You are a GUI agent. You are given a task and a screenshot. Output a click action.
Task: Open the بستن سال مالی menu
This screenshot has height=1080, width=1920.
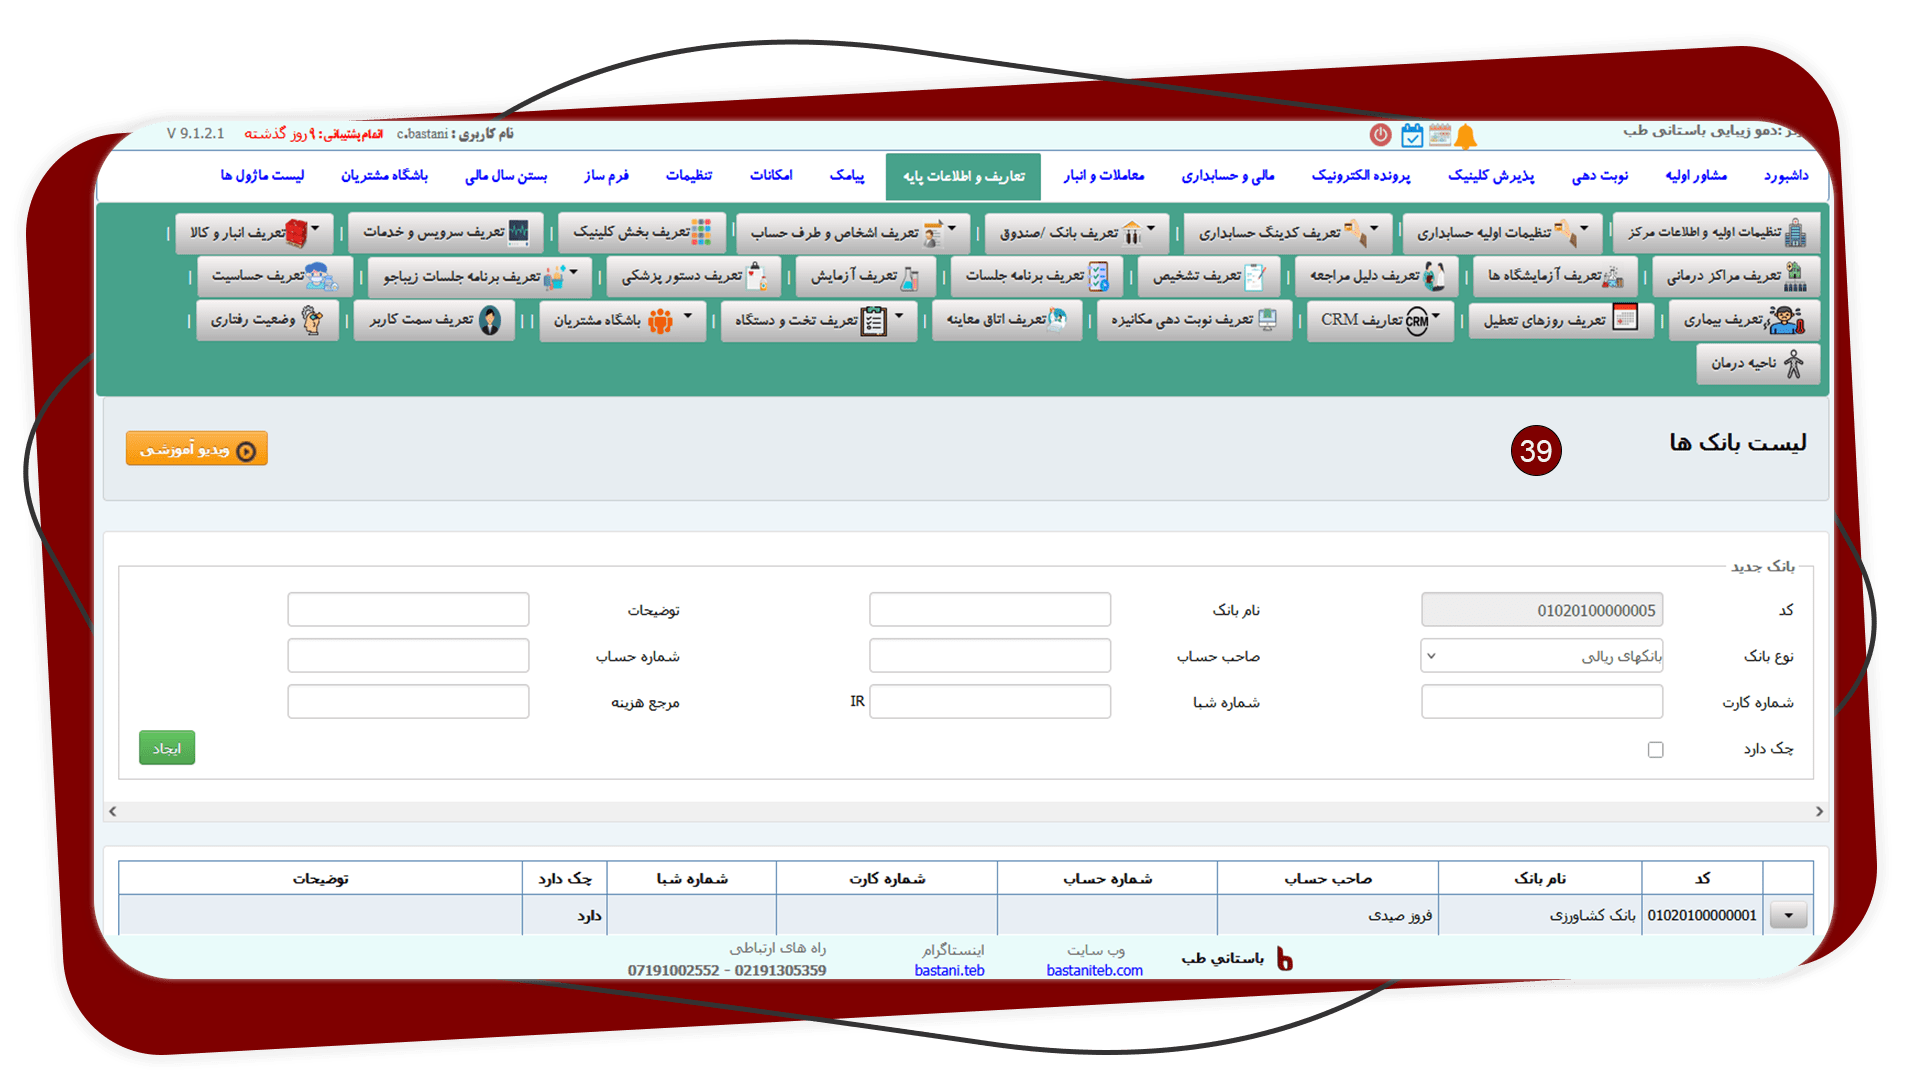[506, 176]
